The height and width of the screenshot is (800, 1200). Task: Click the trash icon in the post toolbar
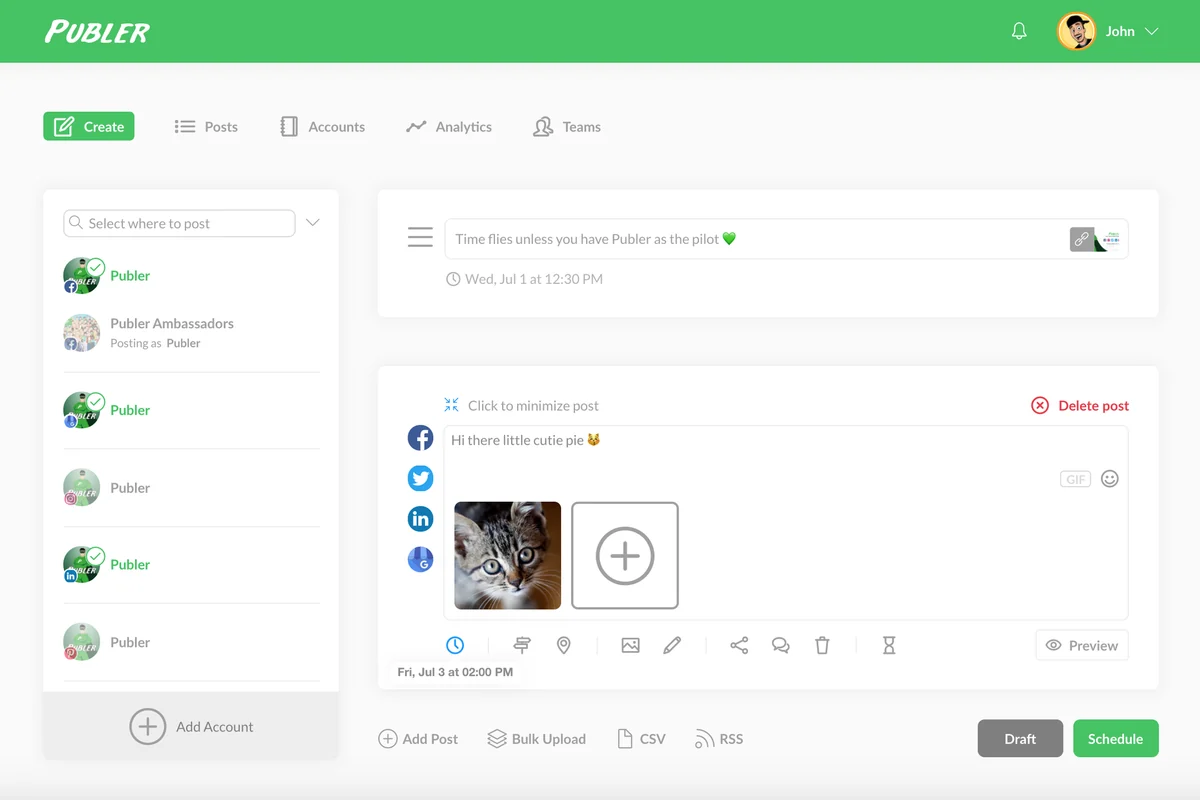pyautogui.click(x=822, y=645)
